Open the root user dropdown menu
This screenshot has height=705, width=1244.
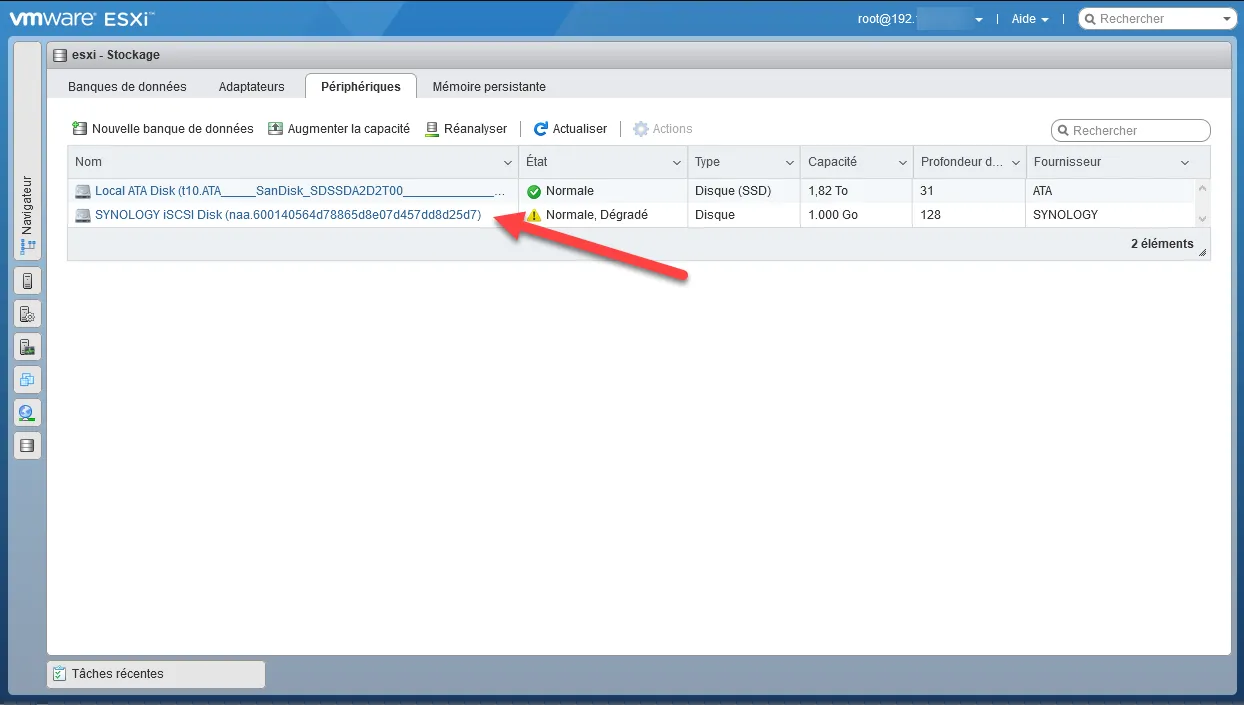tap(920, 19)
